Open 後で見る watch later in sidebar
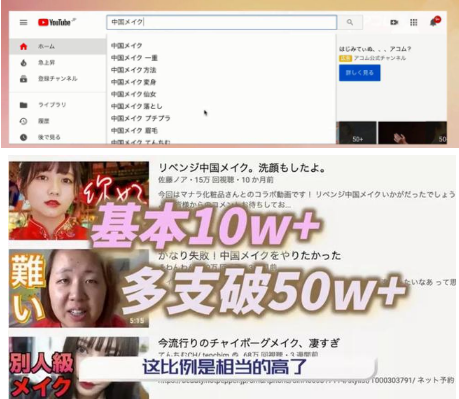This screenshot has width=459, height=399. tap(57, 137)
